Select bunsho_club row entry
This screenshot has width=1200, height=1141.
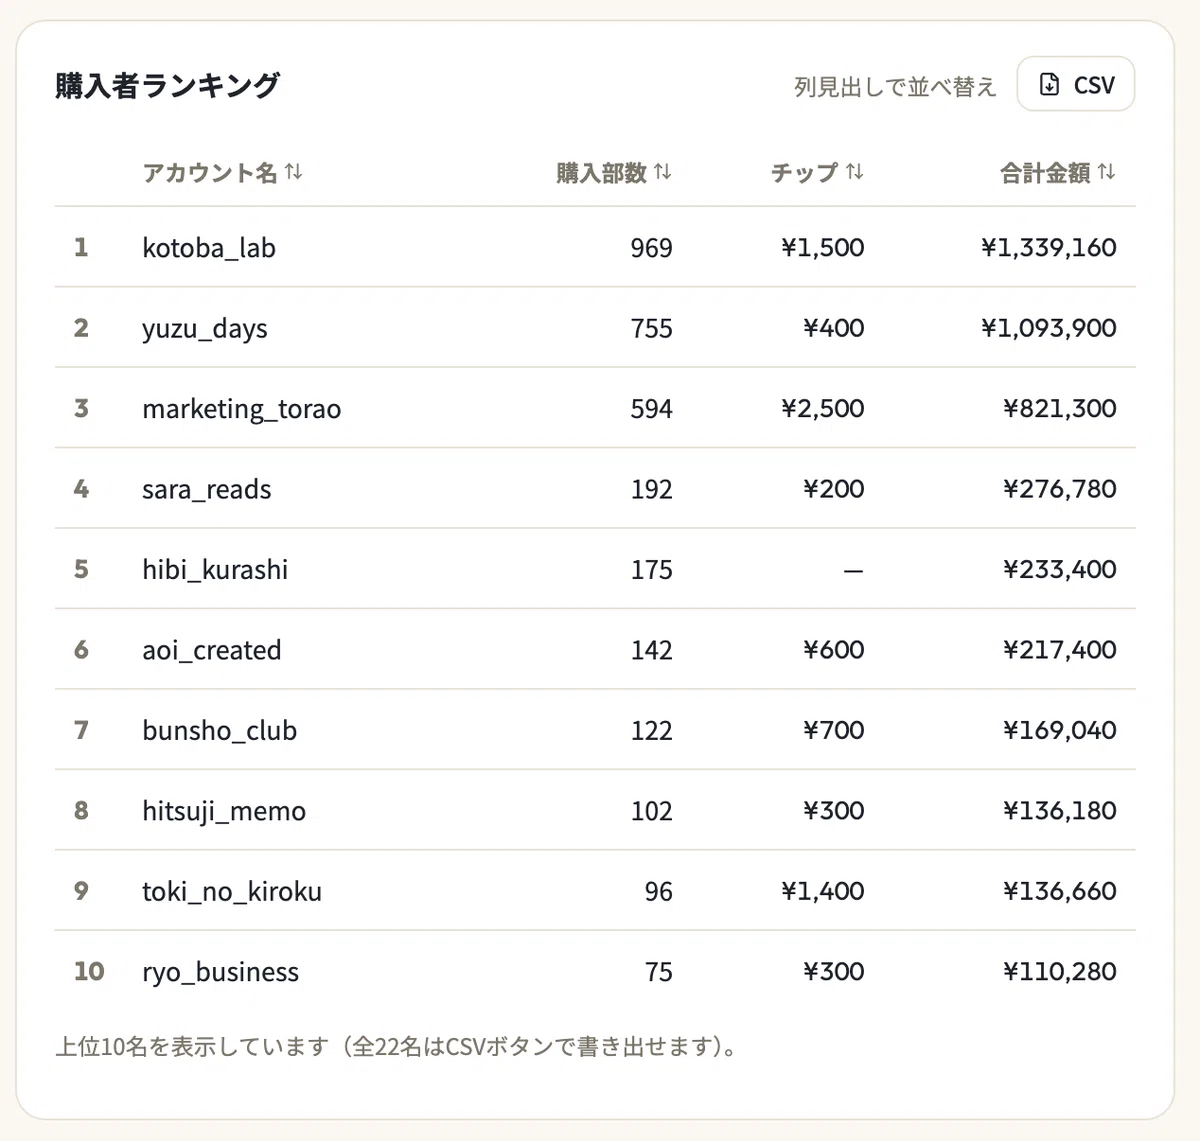[x=595, y=730]
